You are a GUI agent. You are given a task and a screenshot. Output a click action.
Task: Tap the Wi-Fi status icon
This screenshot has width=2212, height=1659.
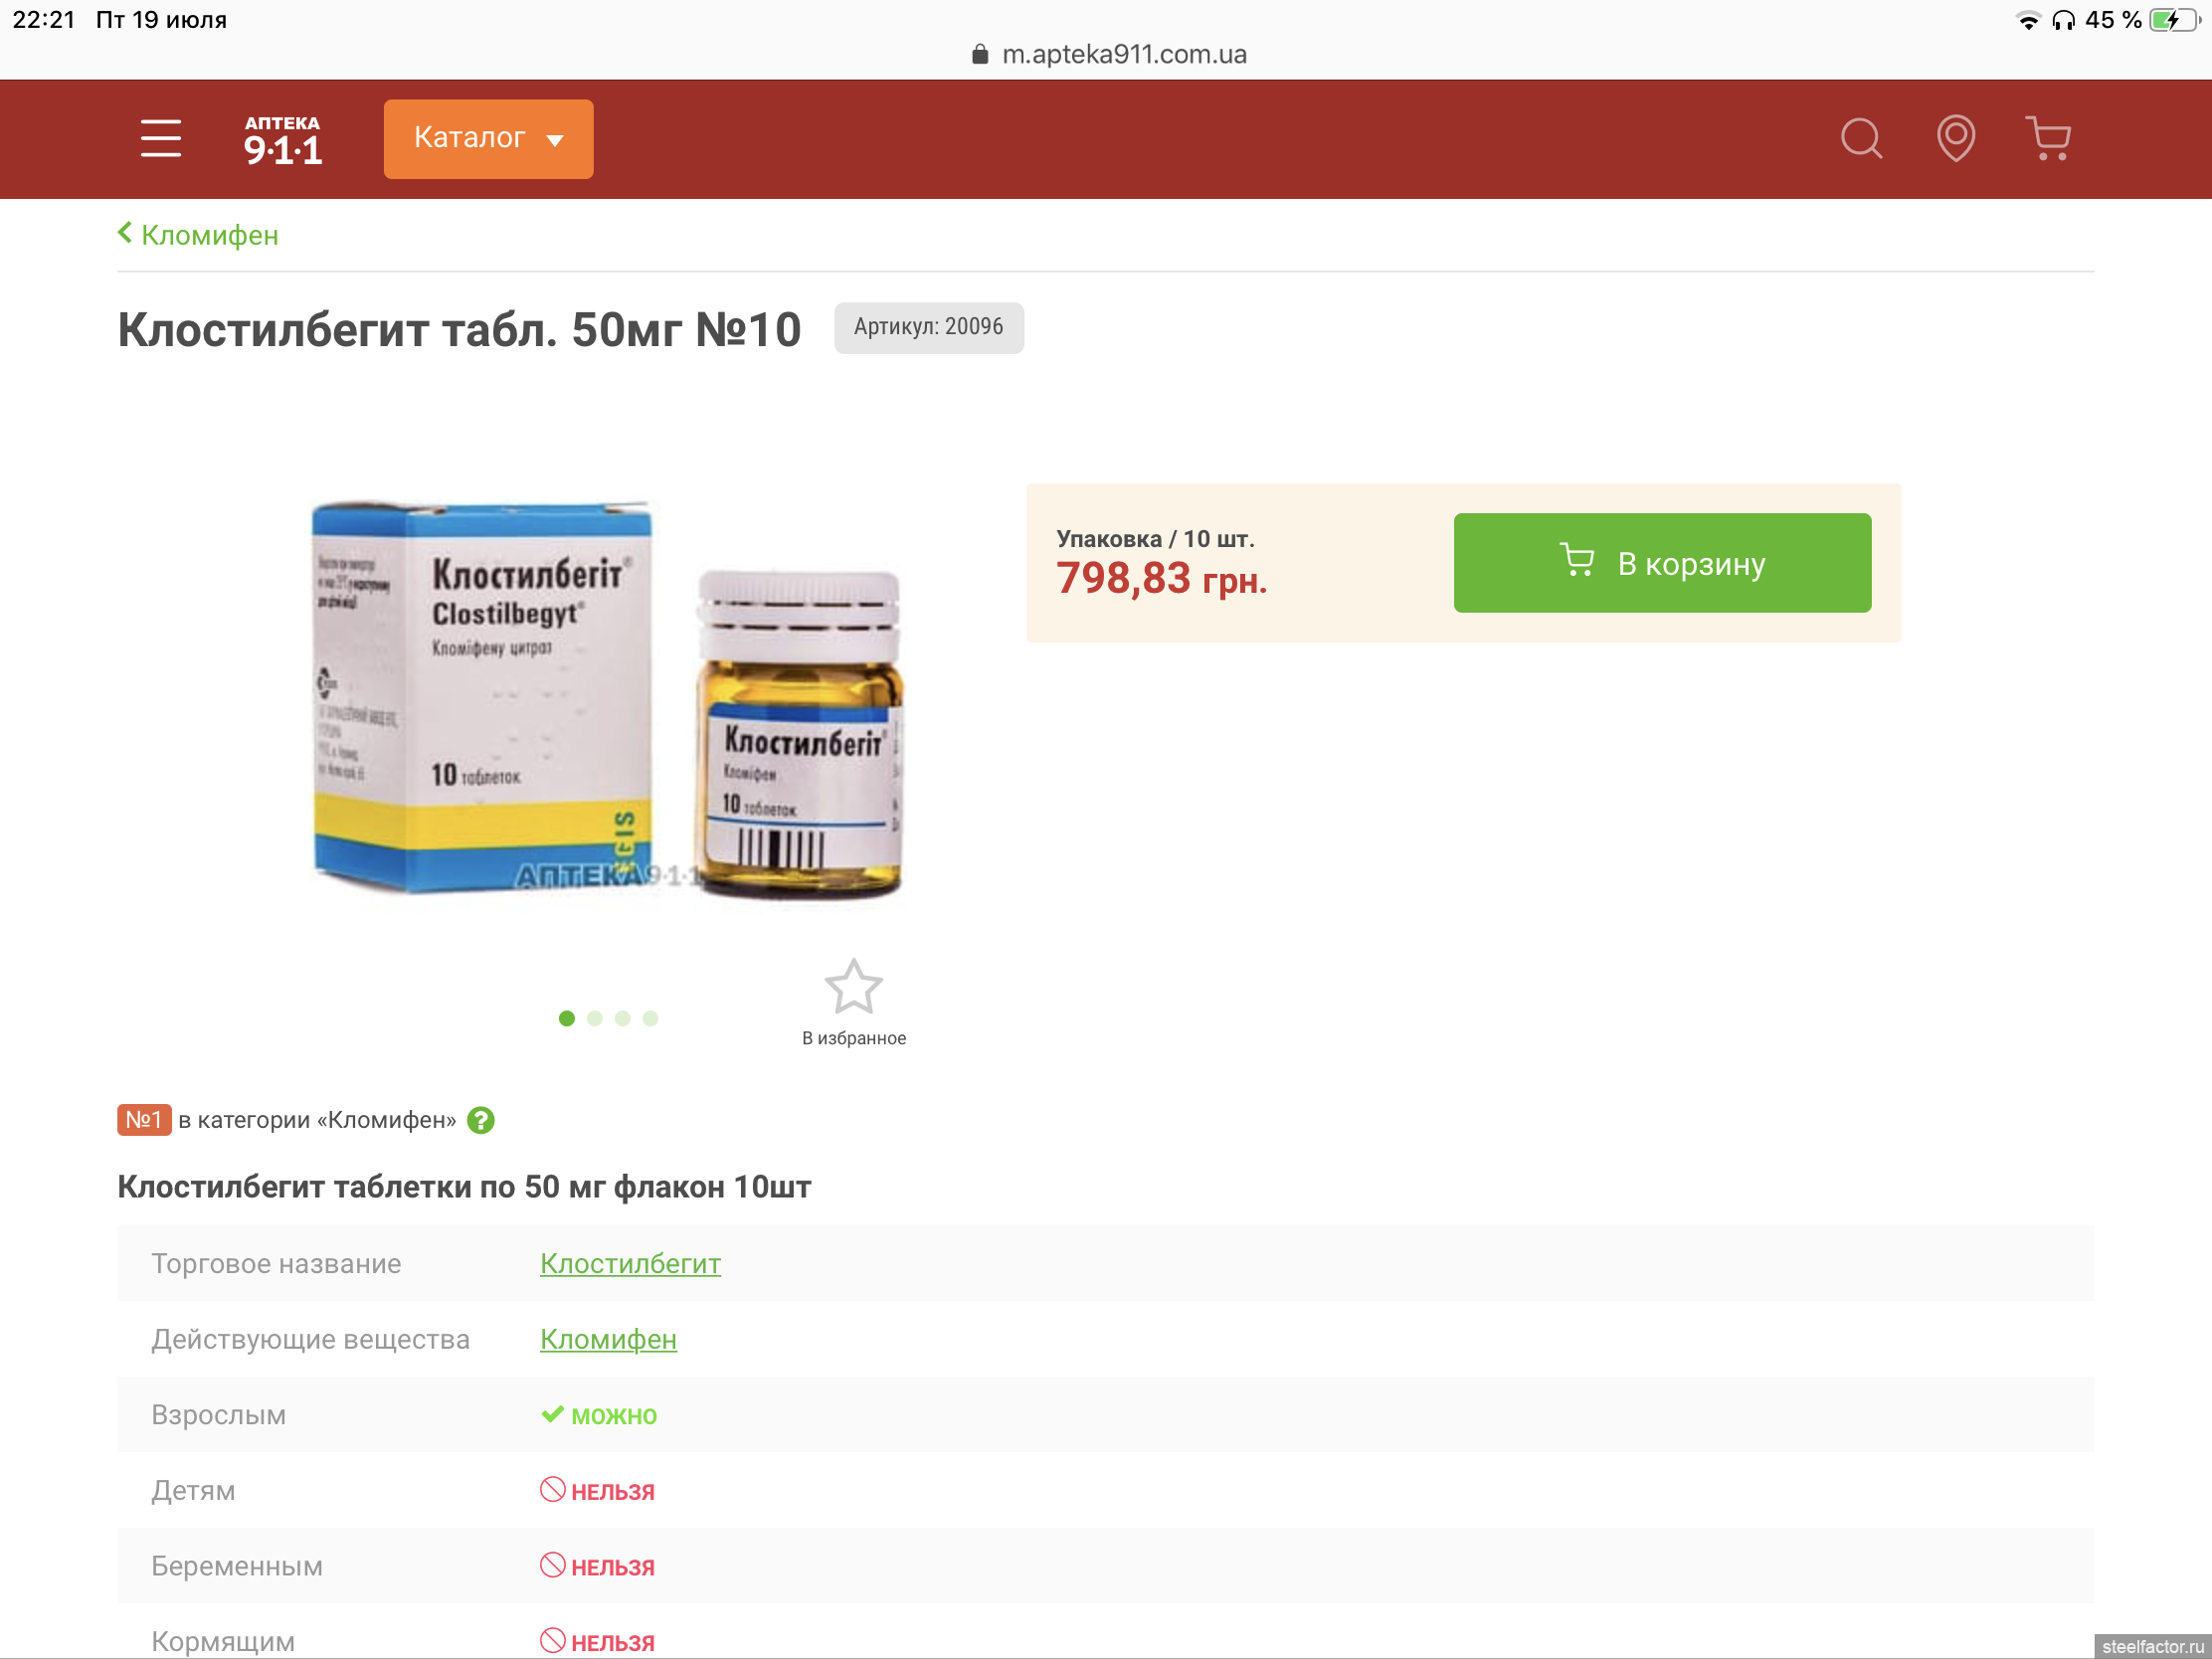[x=2028, y=20]
